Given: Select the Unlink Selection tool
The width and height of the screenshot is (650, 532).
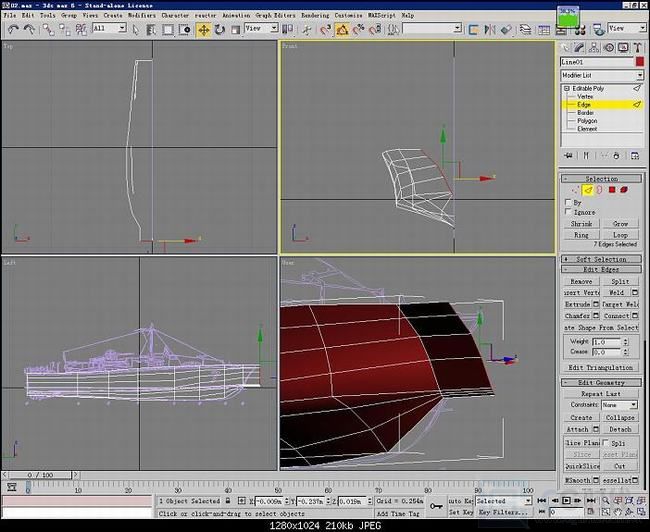Looking at the screenshot, I should (65, 29).
